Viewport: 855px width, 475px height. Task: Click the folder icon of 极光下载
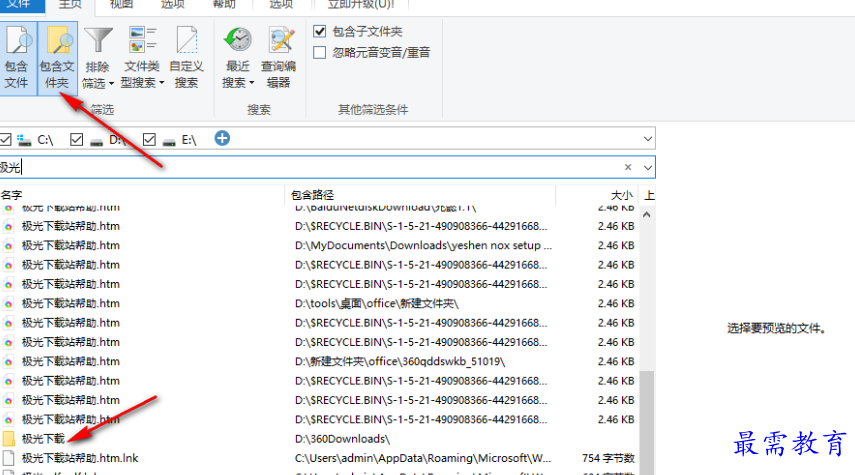(8, 439)
